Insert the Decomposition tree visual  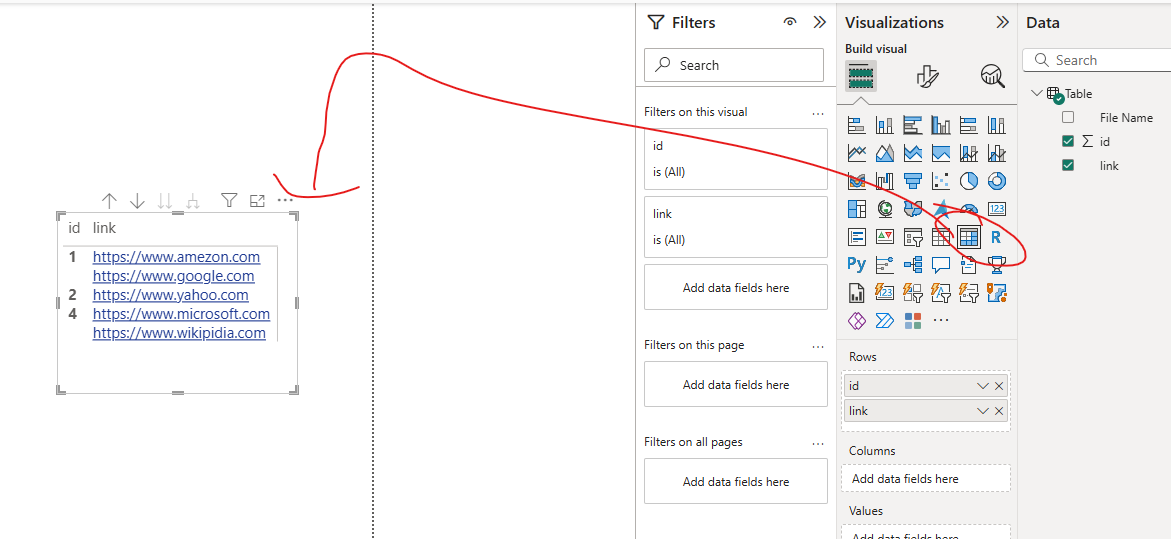pos(912,264)
